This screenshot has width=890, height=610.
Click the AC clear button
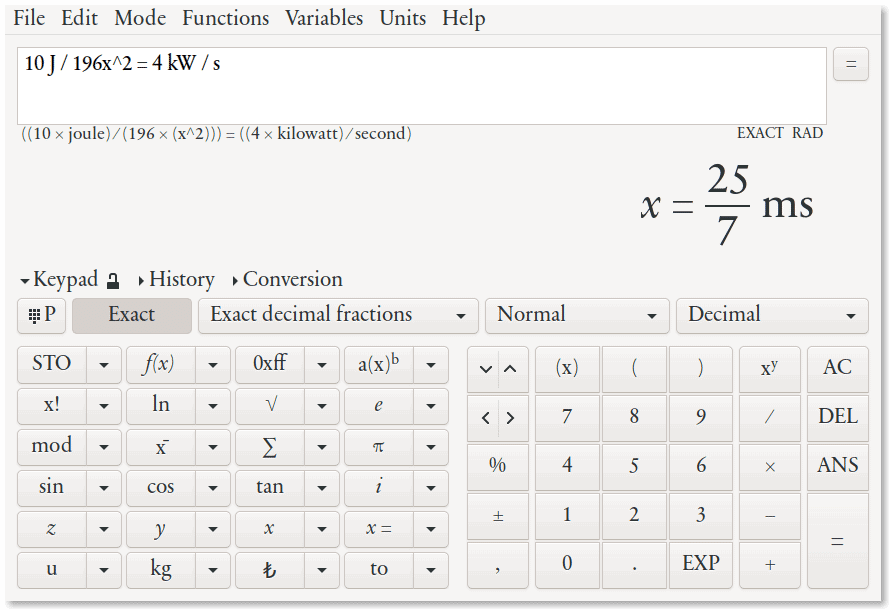[x=838, y=369]
